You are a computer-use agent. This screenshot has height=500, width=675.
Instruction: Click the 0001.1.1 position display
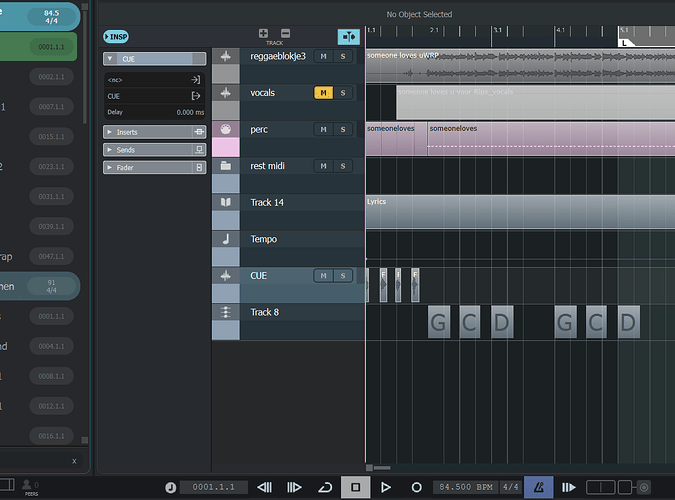pyautogui.click(x=214, y=488)
